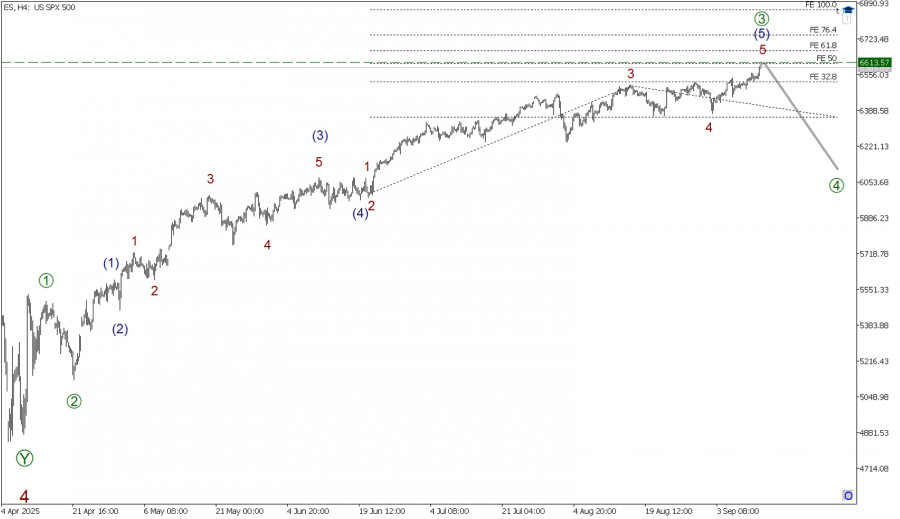Click the 6890.93 price on the scale
900x519 pixels.
pyautogui.click(x=875, y=4)
